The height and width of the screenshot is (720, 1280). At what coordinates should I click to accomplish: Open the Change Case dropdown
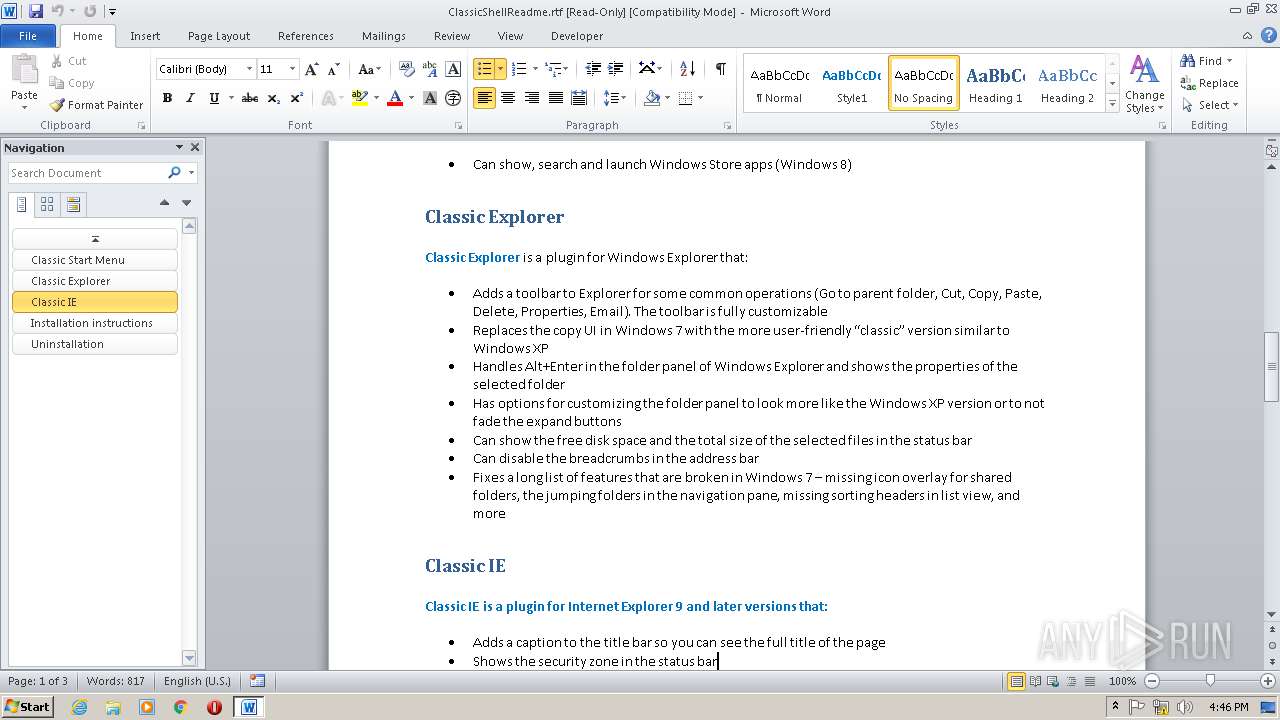[x=369, y=69]
